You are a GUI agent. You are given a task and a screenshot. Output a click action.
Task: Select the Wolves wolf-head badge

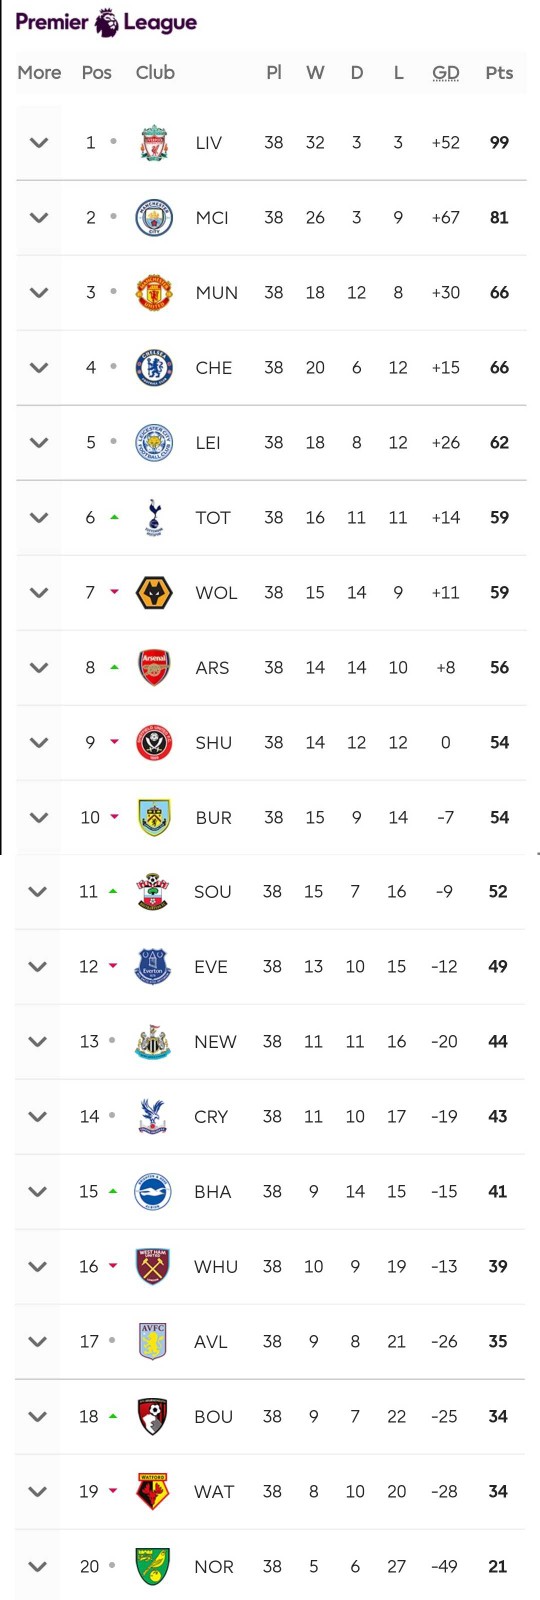click(154, 593)
